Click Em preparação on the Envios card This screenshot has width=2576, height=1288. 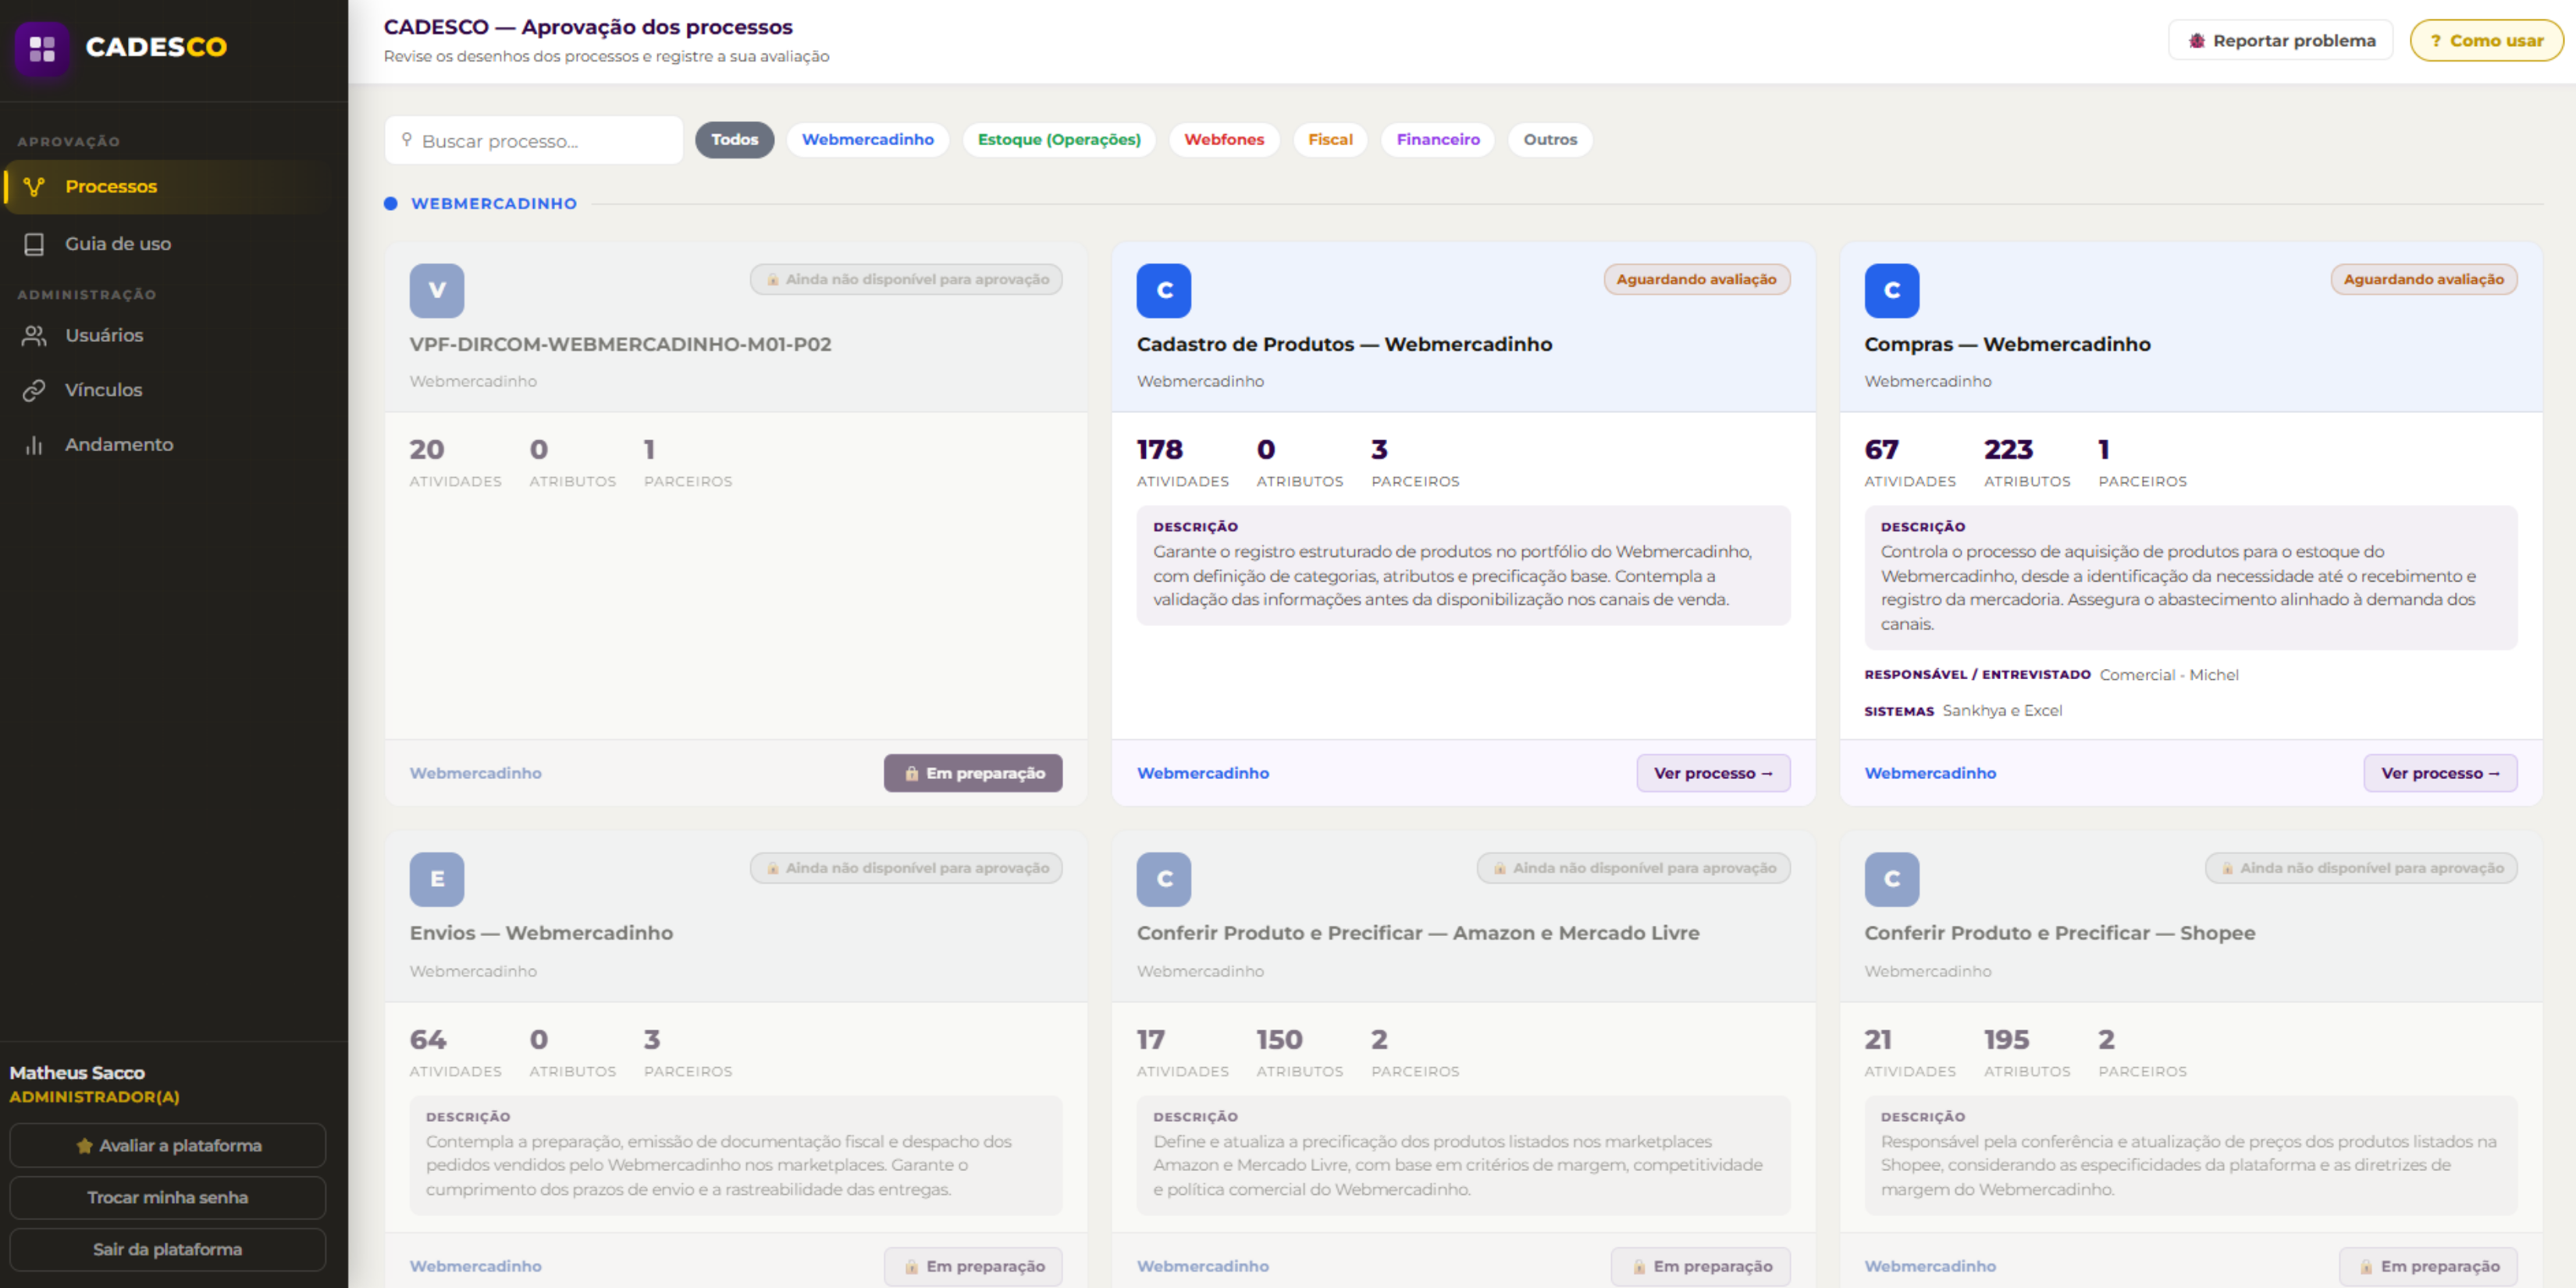click(x=972, y=1266)
